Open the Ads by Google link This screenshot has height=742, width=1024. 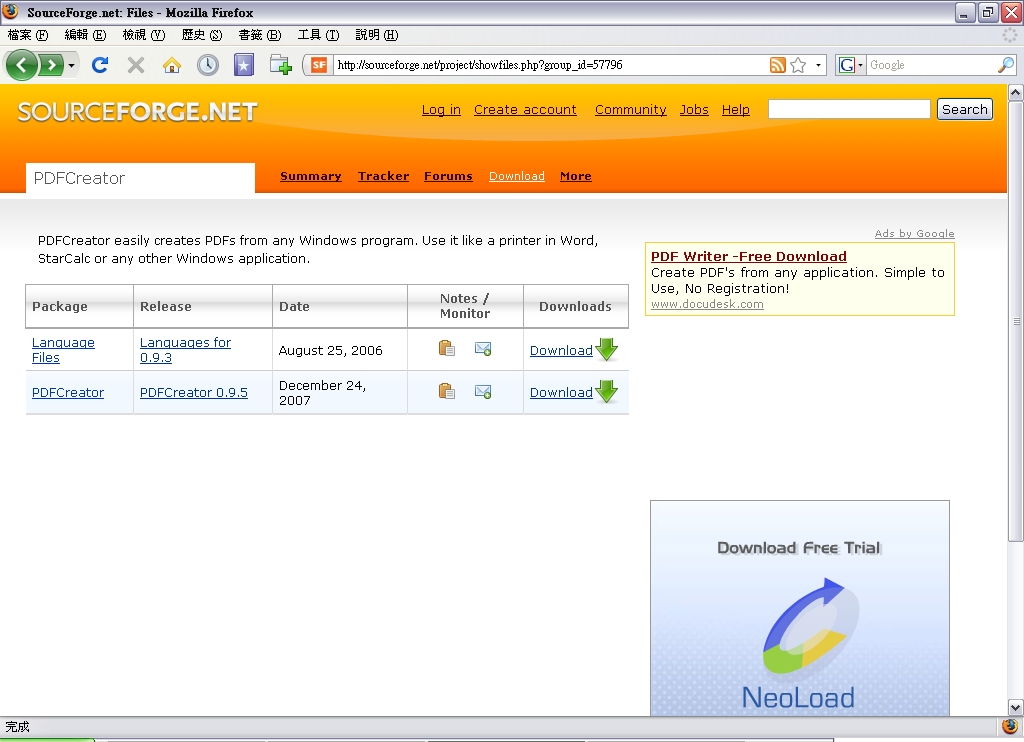click(914, 234)
